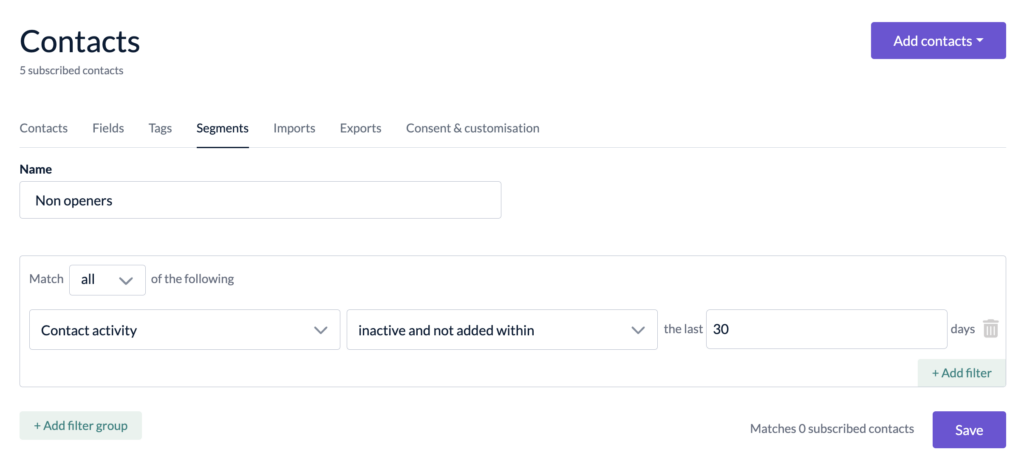This screenshot has height=472, width=1024.
Task: Open the Consent & customisation tab
Action: (472, 128)
